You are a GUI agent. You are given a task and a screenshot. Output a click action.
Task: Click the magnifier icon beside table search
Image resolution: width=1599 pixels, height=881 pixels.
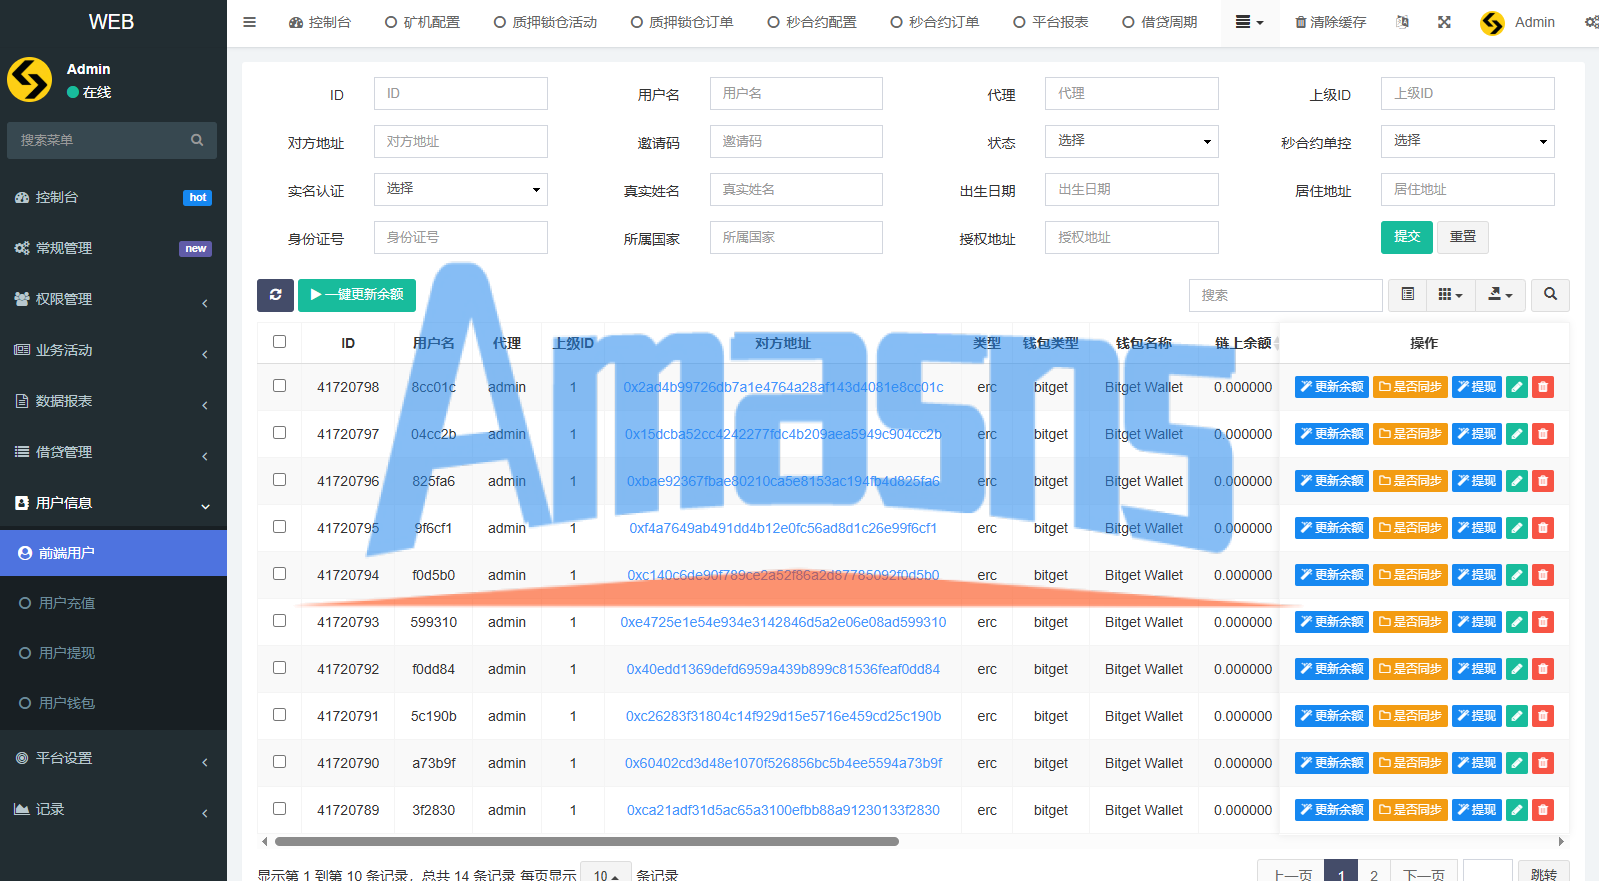click(x=1550, y=295)
